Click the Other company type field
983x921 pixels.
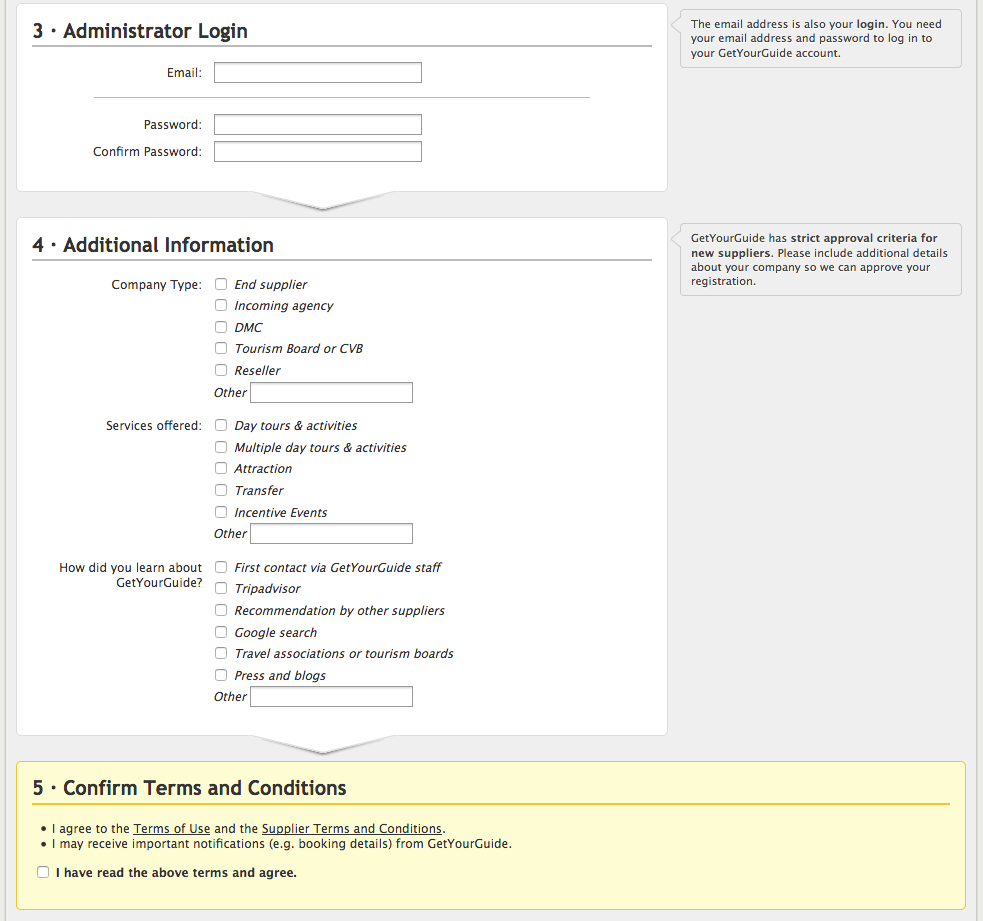331,393
